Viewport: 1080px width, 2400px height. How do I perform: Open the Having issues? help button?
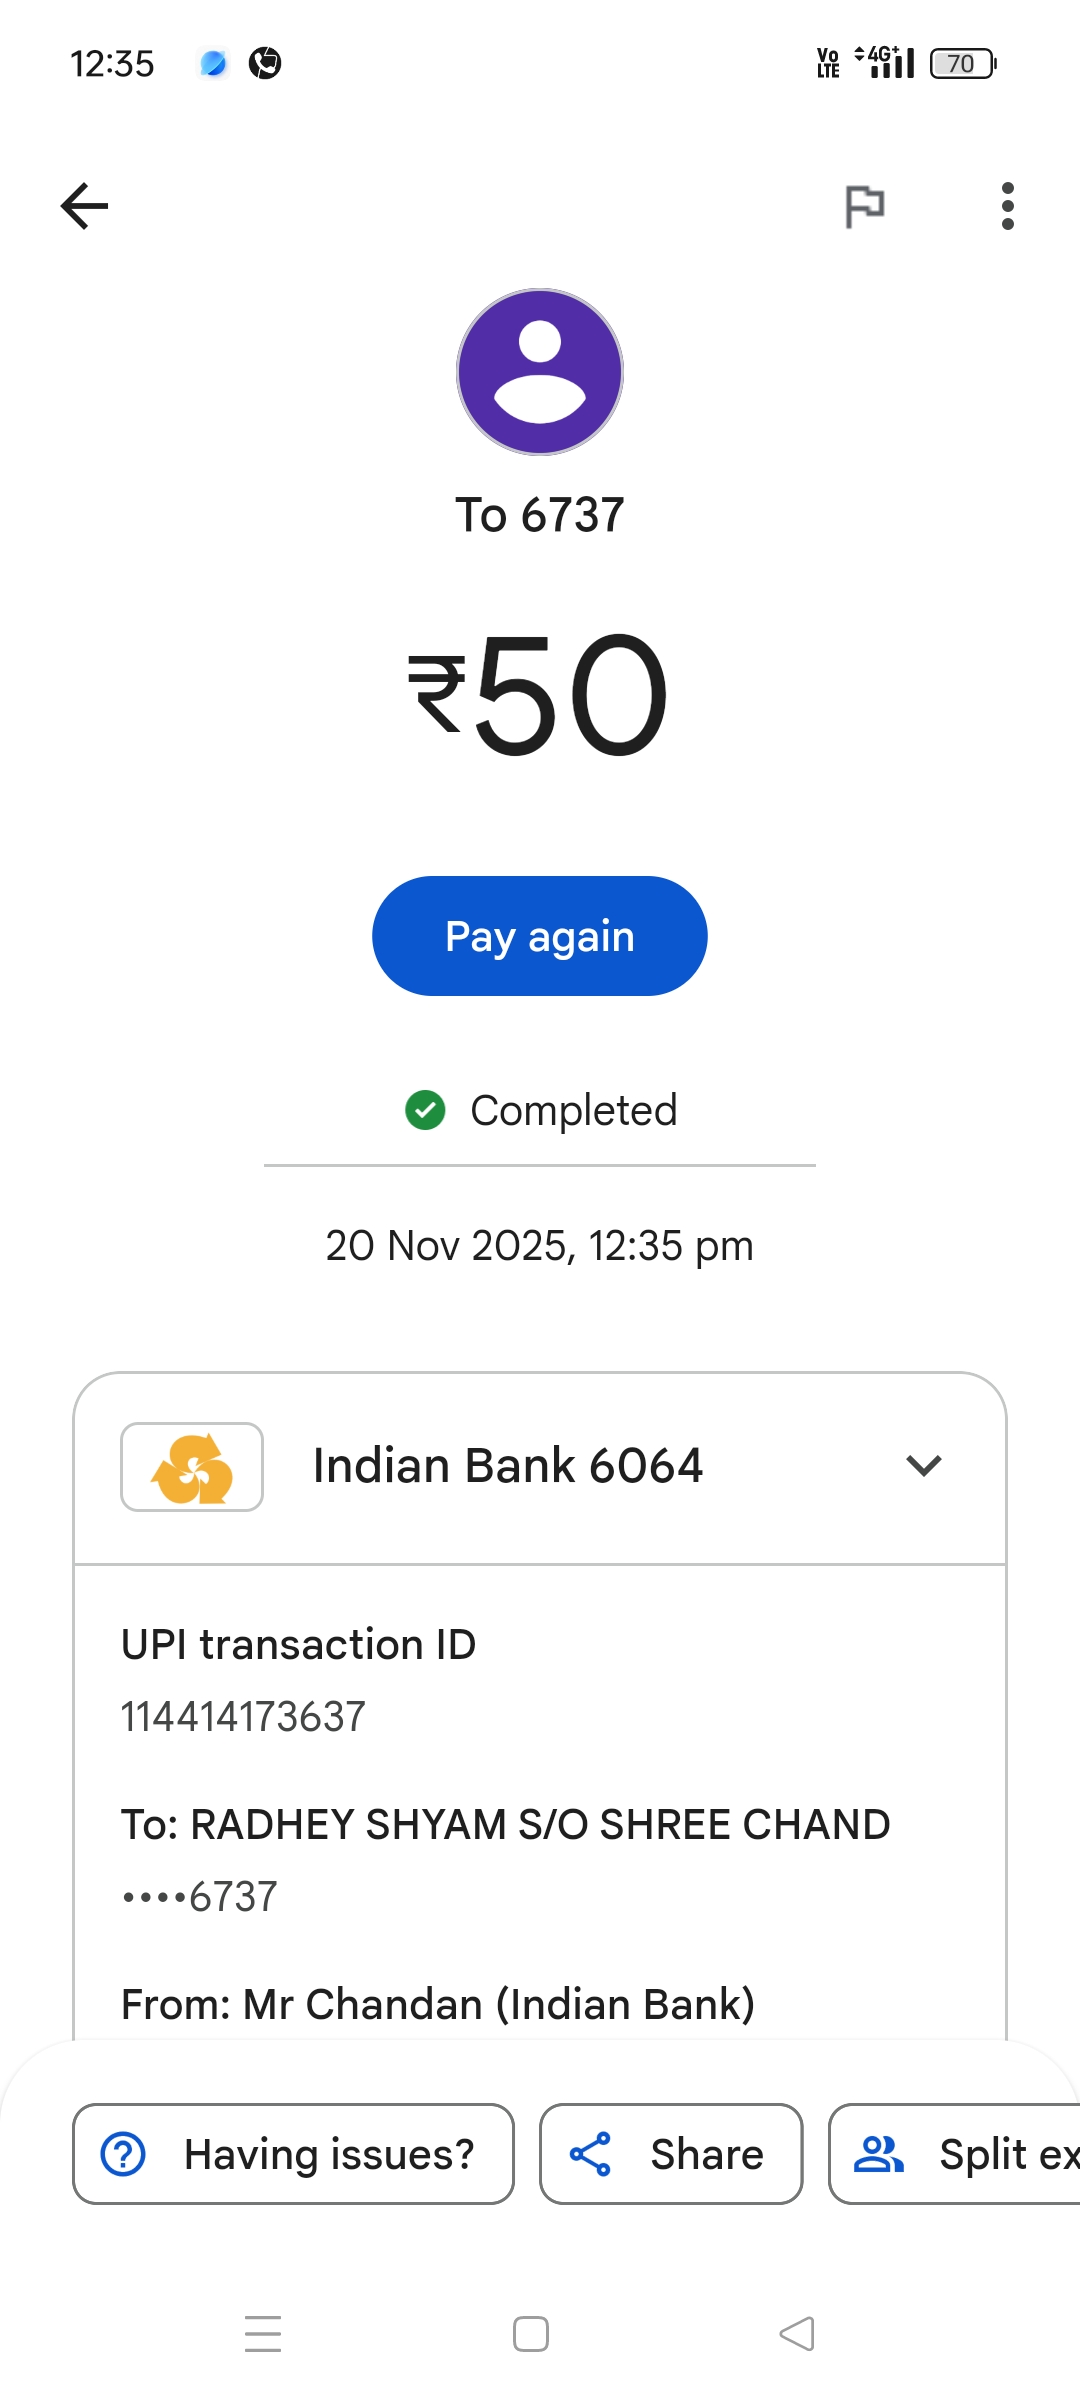pos(293,2154)
